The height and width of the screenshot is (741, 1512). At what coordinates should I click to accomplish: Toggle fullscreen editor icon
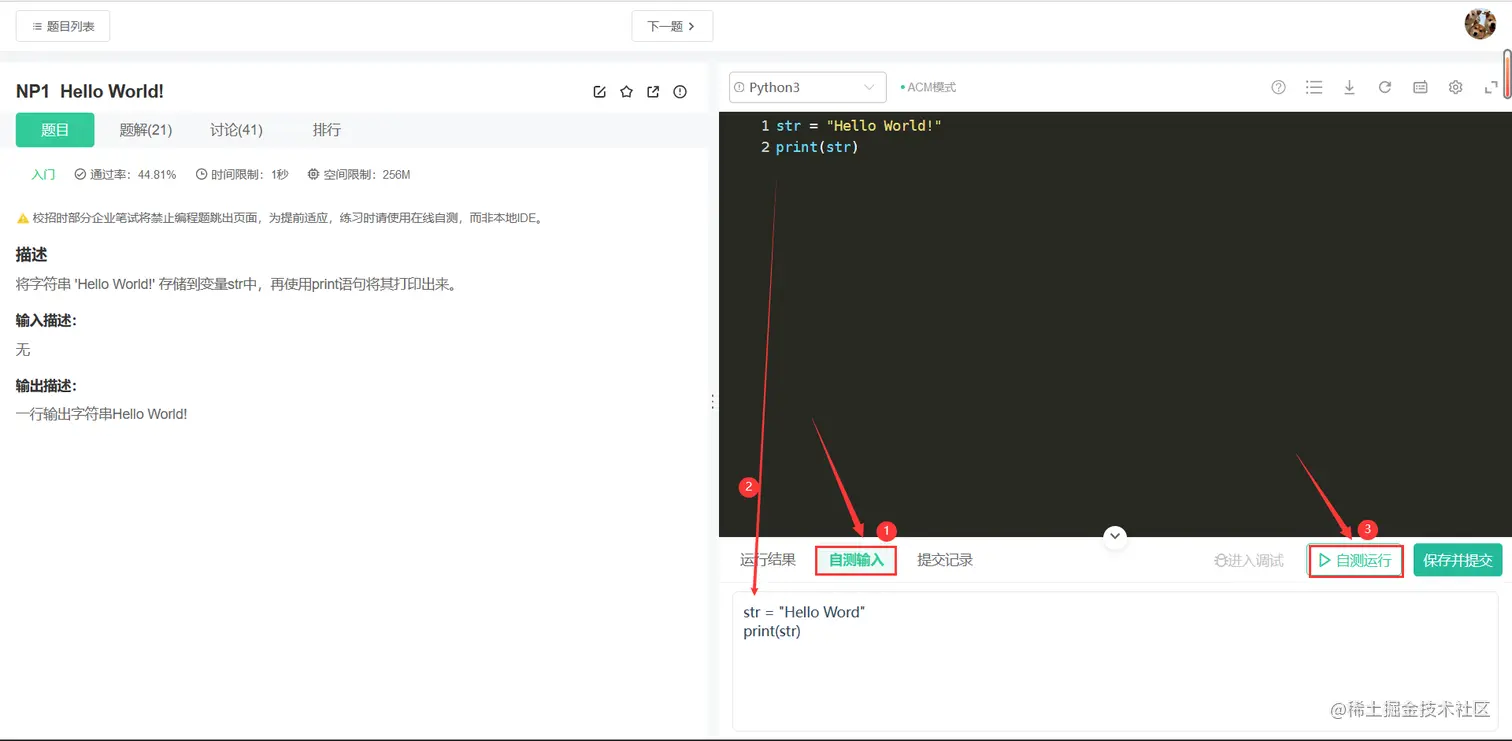tap(1491, 87)
